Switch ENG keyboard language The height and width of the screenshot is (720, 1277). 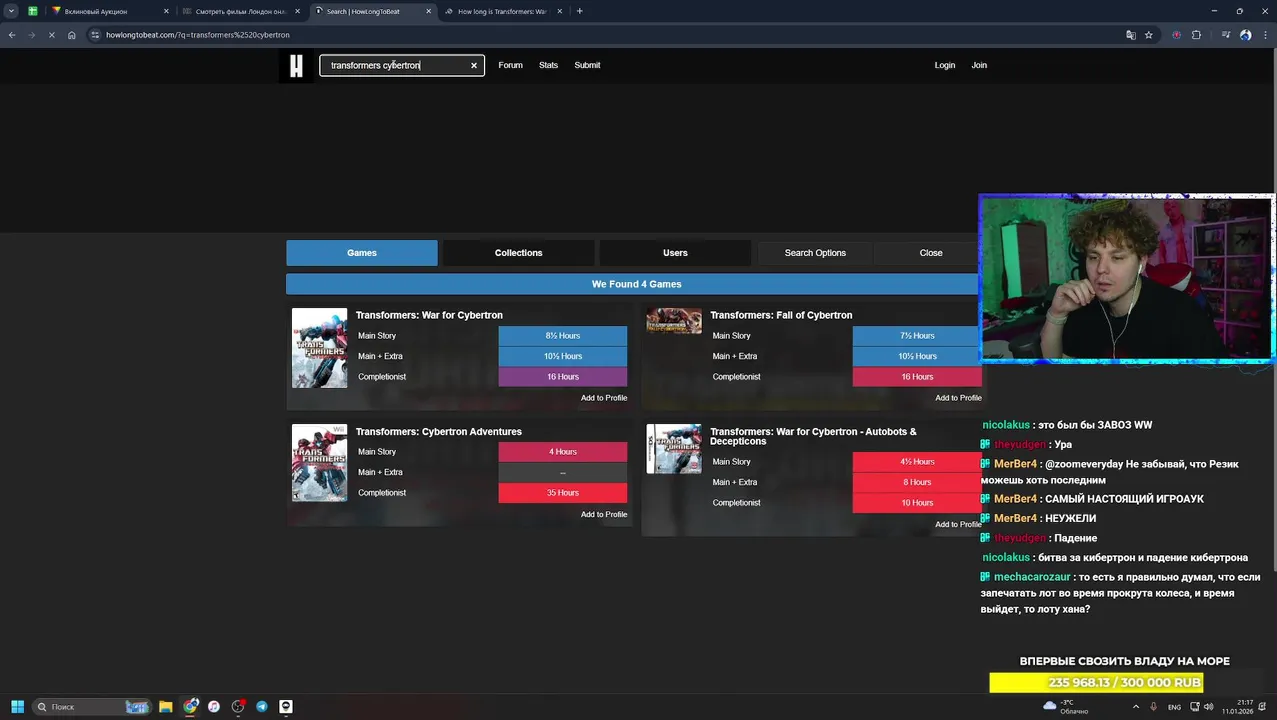(1174, 707)
